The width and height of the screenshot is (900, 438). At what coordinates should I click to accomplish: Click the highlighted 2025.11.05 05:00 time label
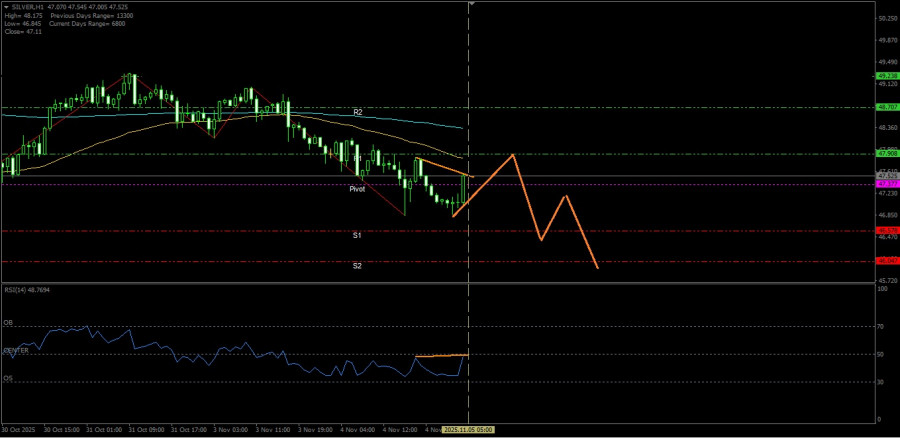pos(469,429)
